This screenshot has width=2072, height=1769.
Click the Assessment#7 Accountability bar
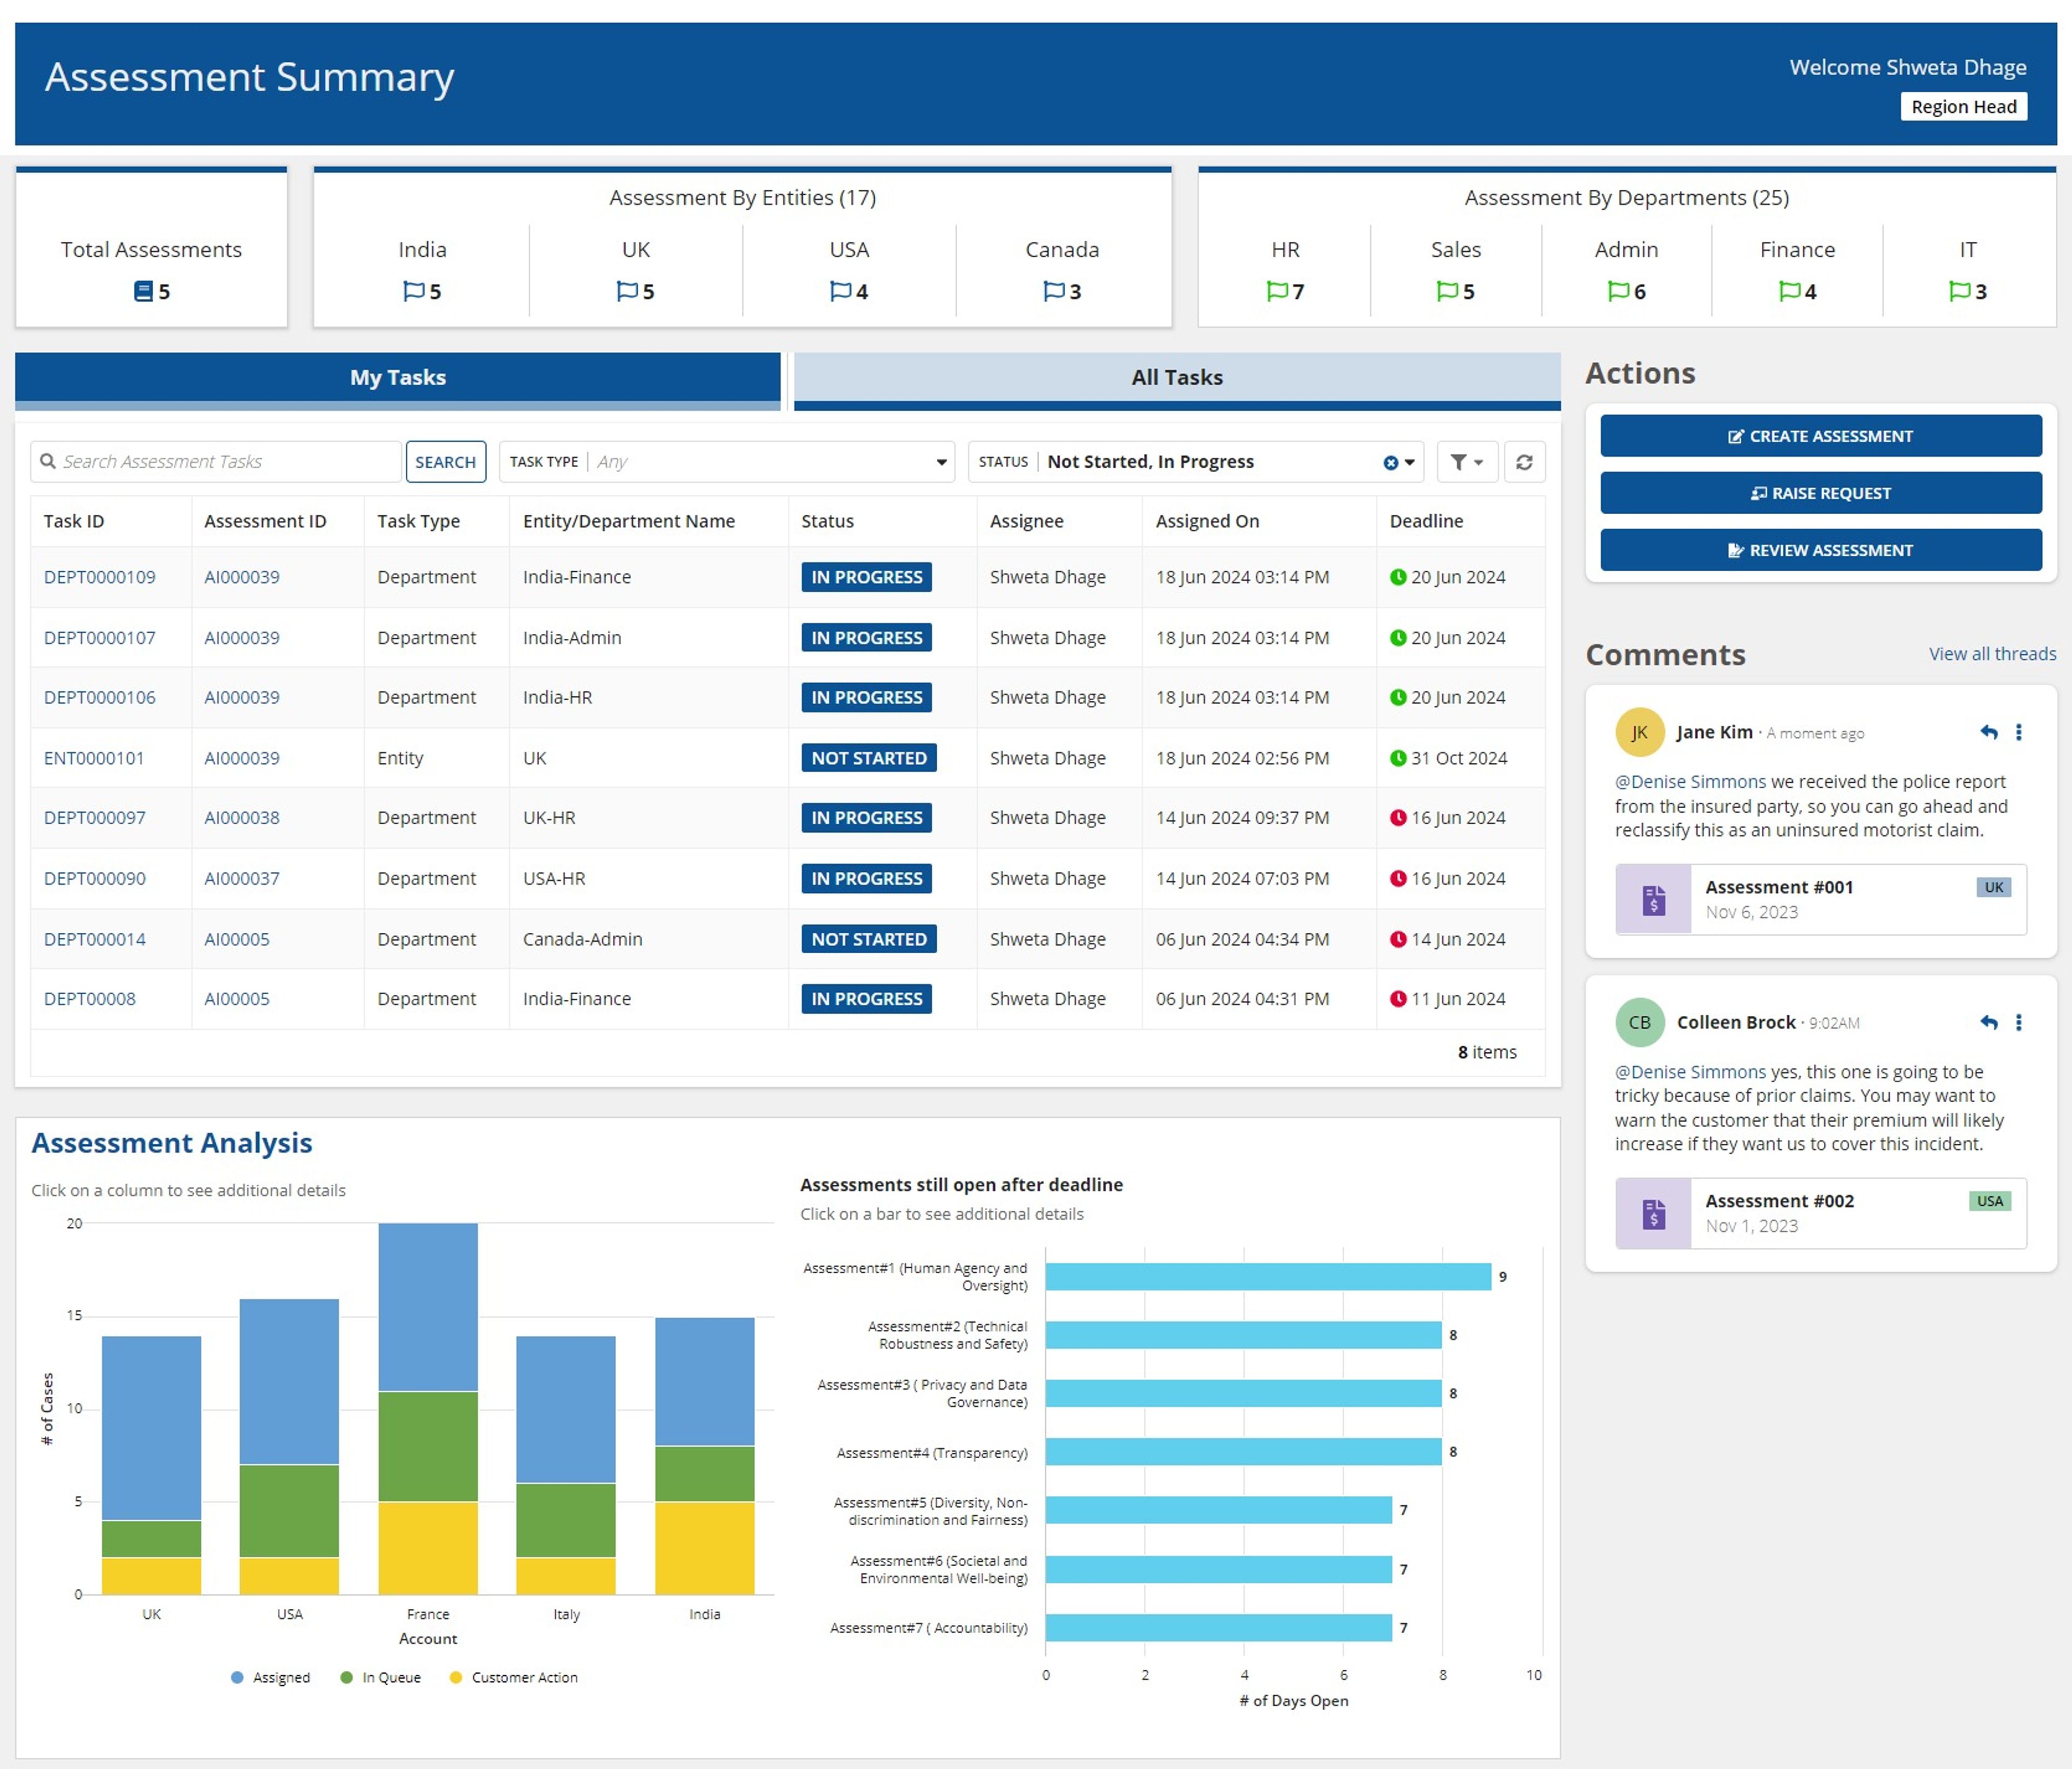pos(1219,1628)
